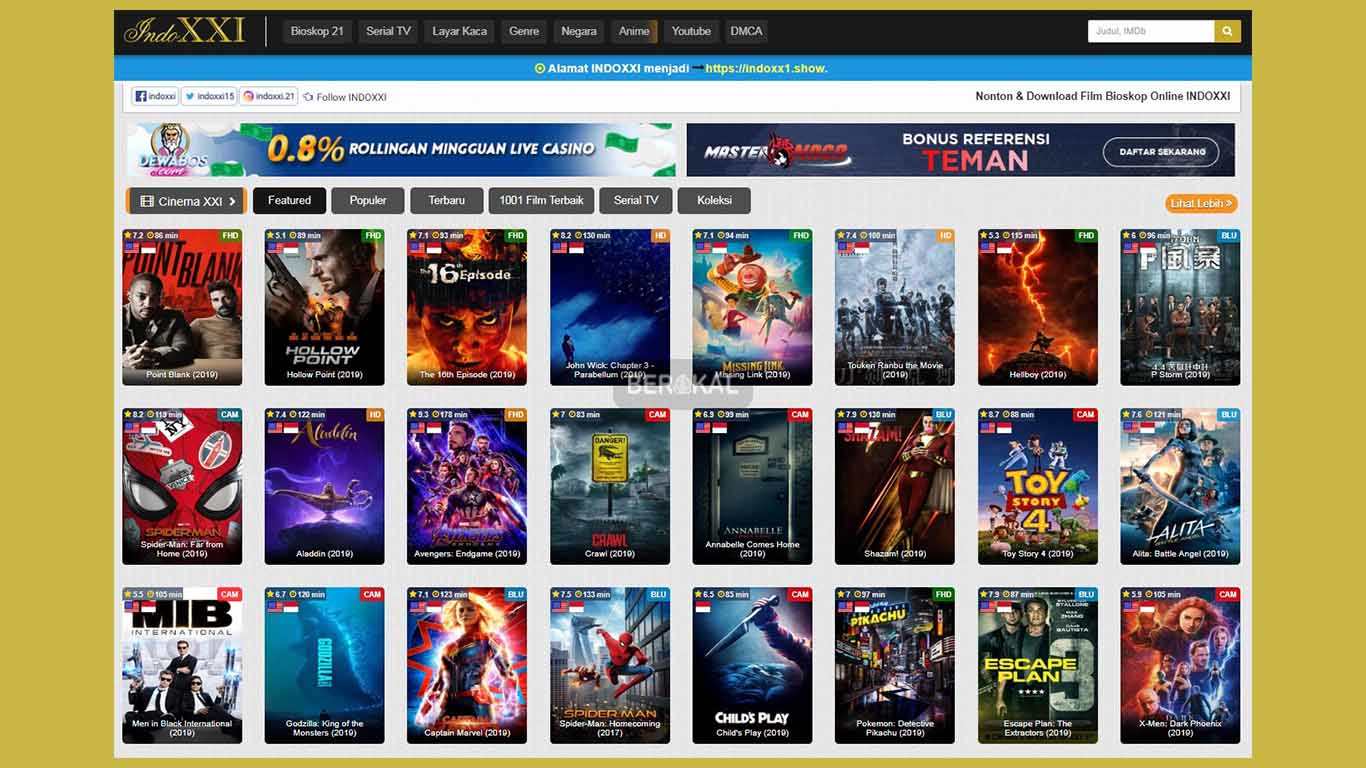Open the Hellboy (2019) poster
Image resolution: width=1366 pixels, height=768 pixels.
click(x=1038, y=307)
